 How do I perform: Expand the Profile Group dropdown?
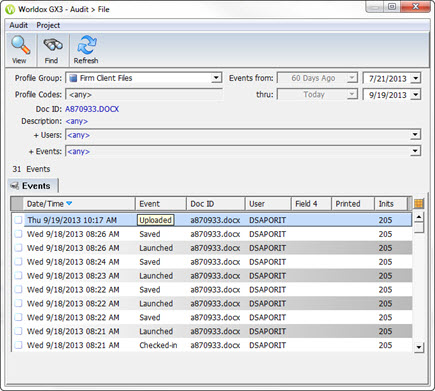(216, 78)
